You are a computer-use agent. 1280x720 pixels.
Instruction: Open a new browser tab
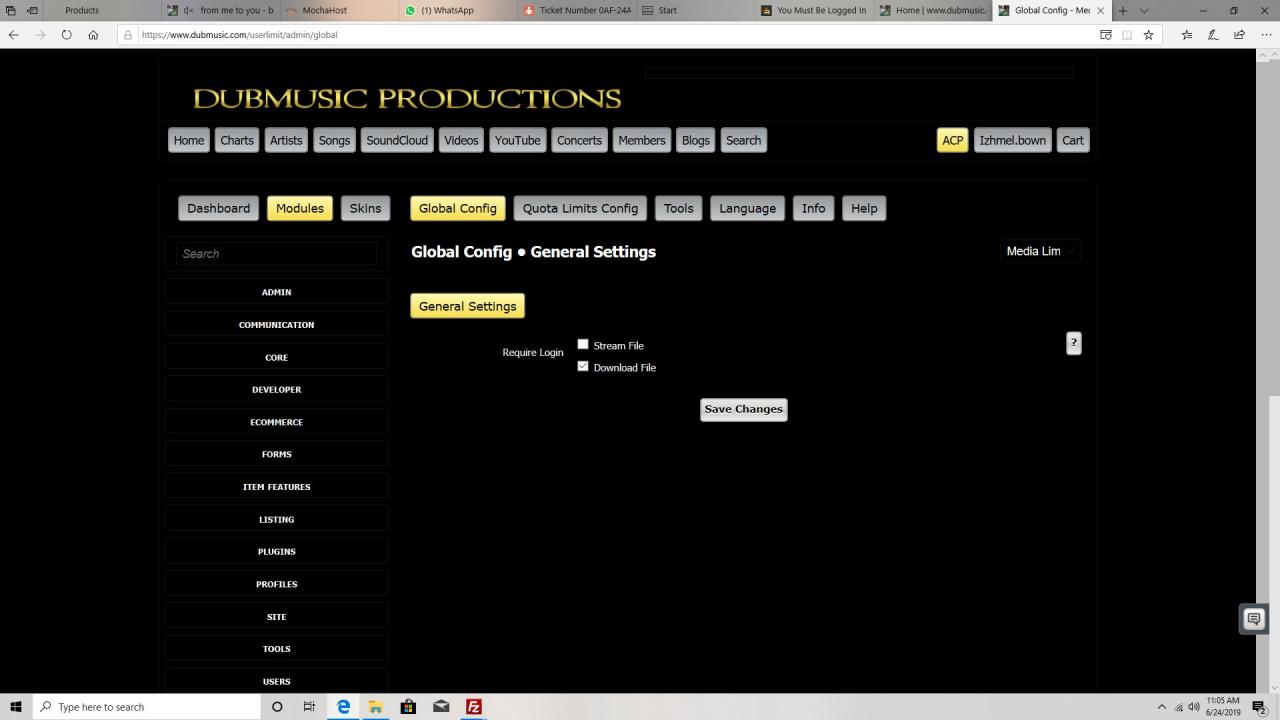tap(1123, 10)
